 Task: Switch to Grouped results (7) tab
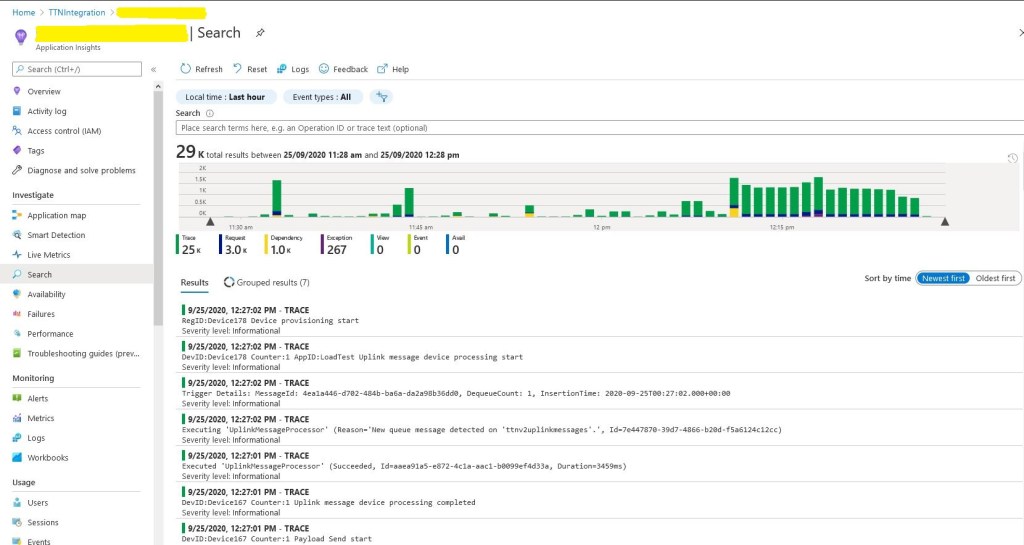pyautogui.click(x=266, y=283)
